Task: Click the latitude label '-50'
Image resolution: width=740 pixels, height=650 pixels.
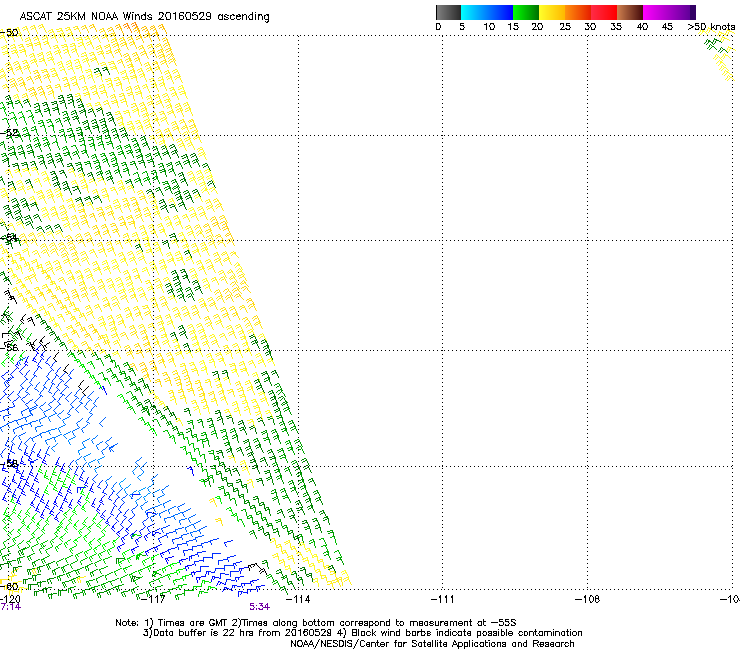Action: click(x=9, y=33)
